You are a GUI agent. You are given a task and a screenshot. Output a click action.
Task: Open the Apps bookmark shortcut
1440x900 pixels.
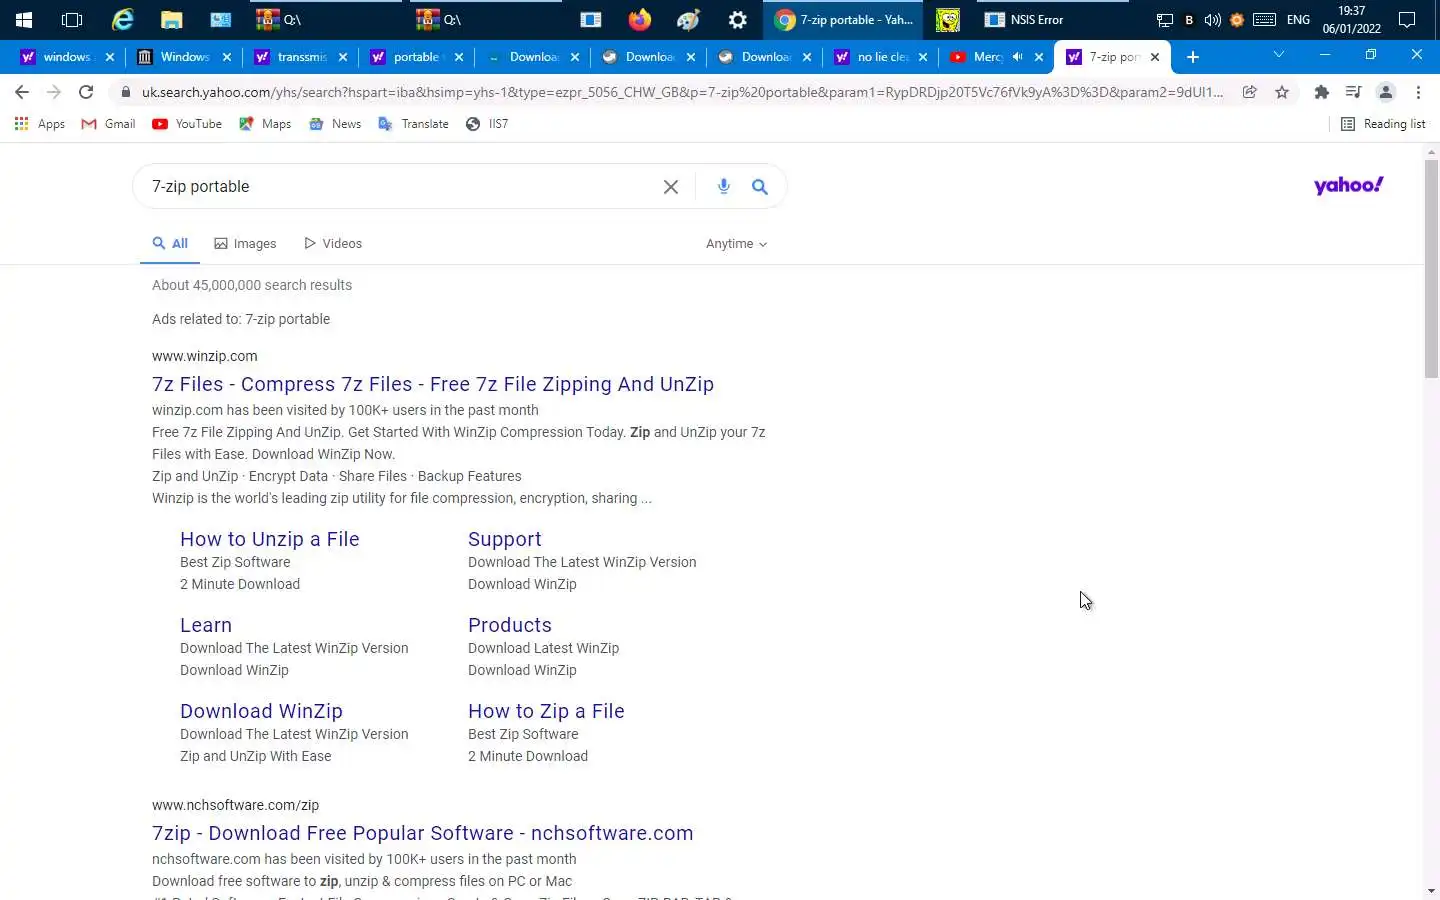click(x=40, y=124)
